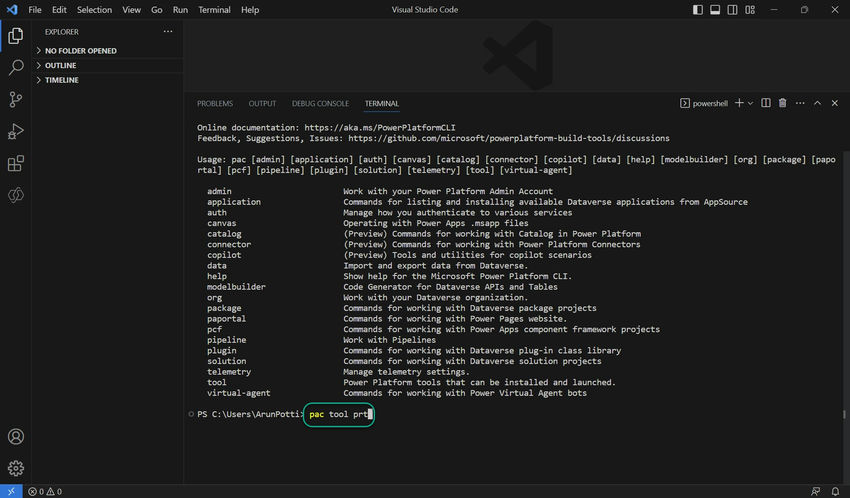Image resolution: width=850 pixels, height=498 pixels.
Task: Toggle primary side bar layout button
Action: [x=698, y=10]
